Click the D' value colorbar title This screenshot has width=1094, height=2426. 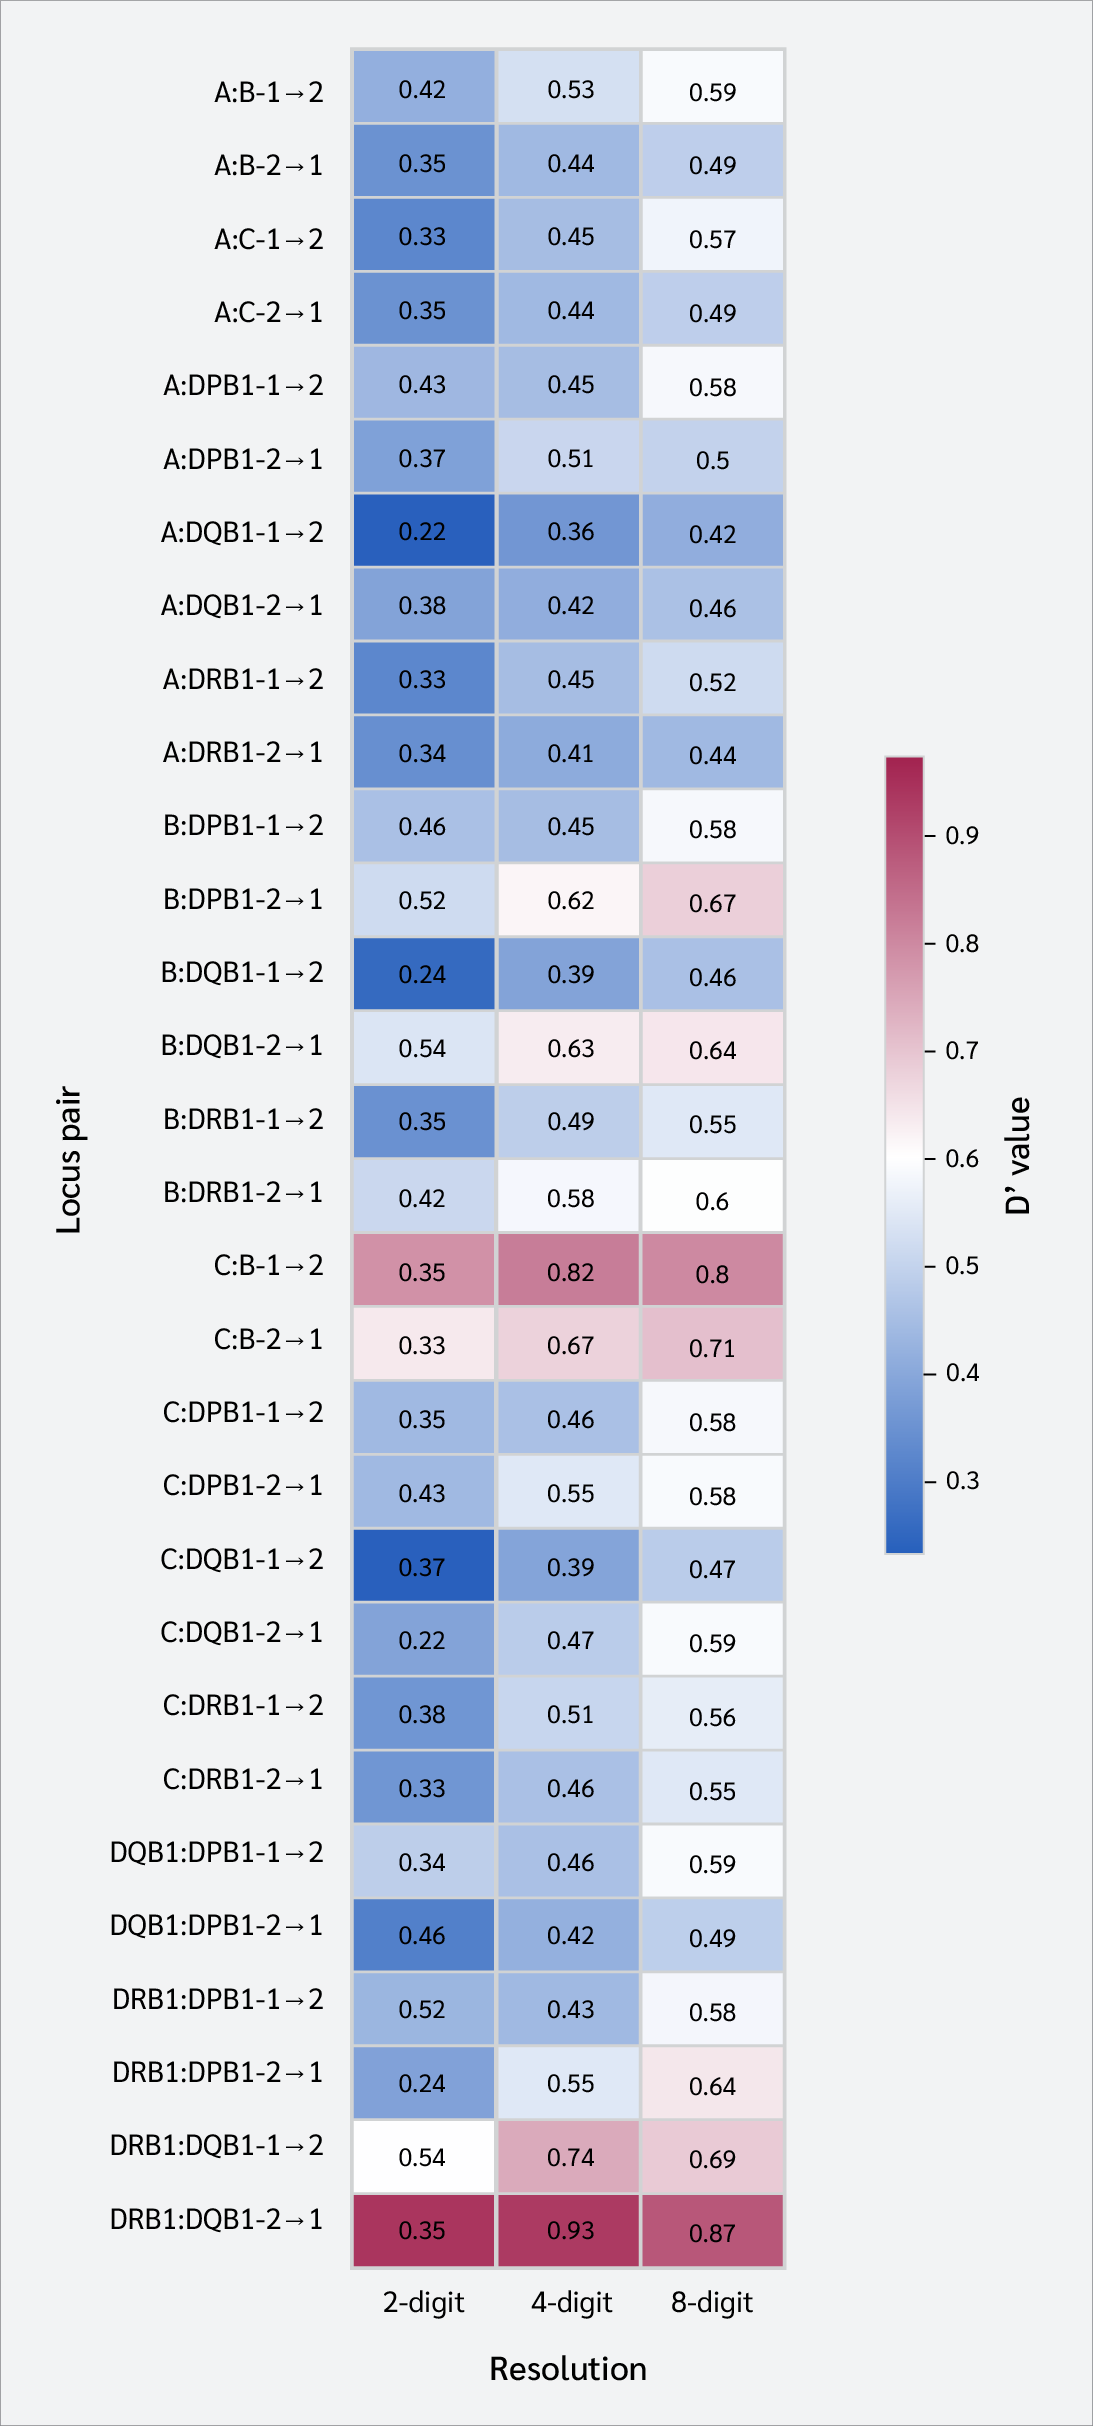(1018, 1155)
